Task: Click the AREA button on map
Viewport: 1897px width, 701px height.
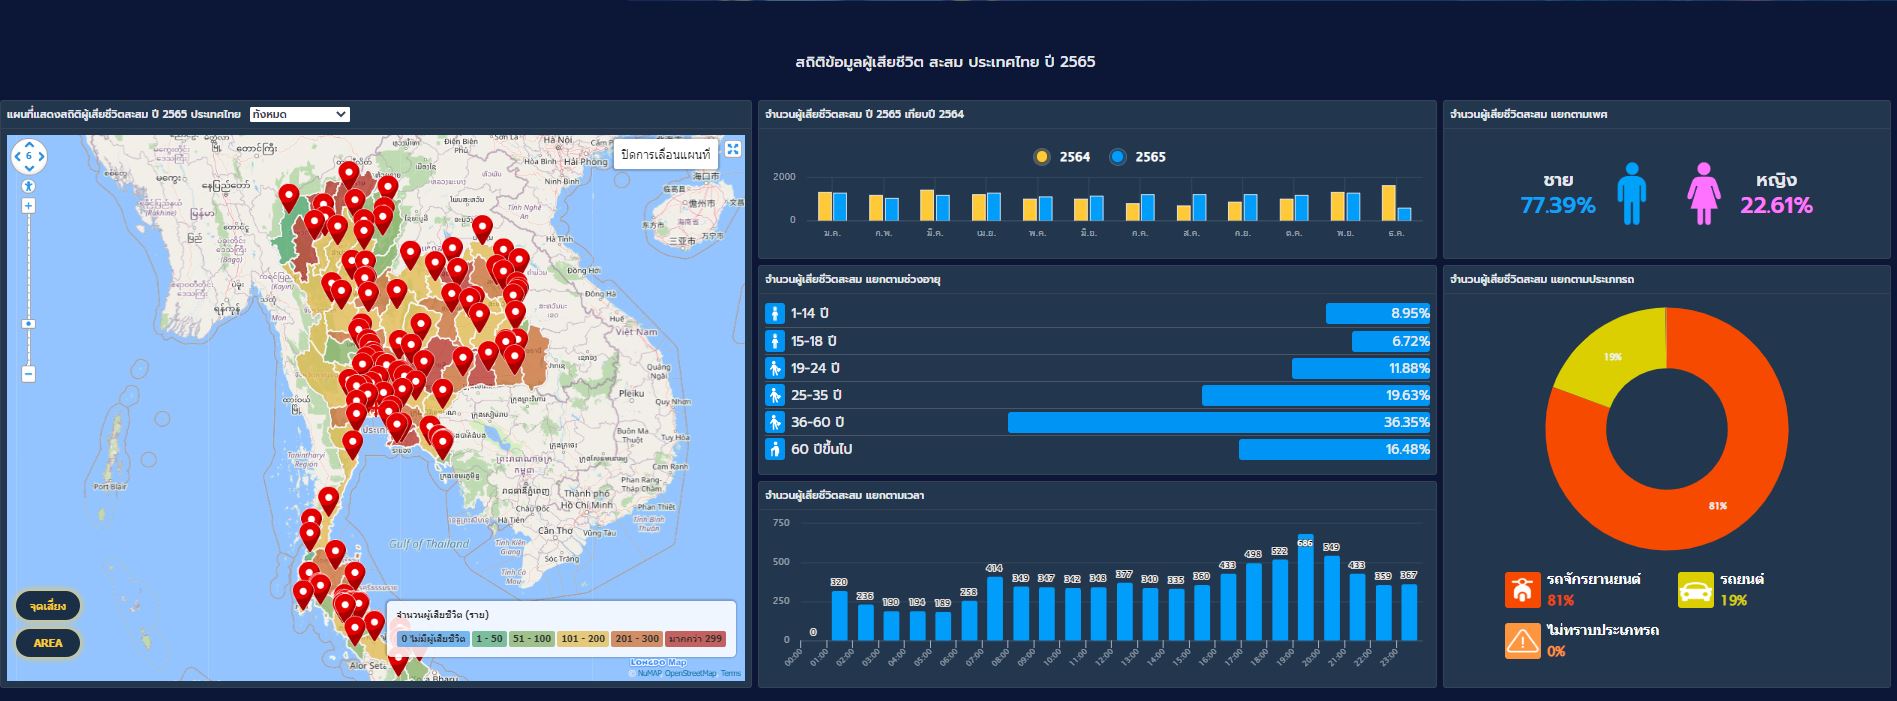Action: (x=48, y=643)
